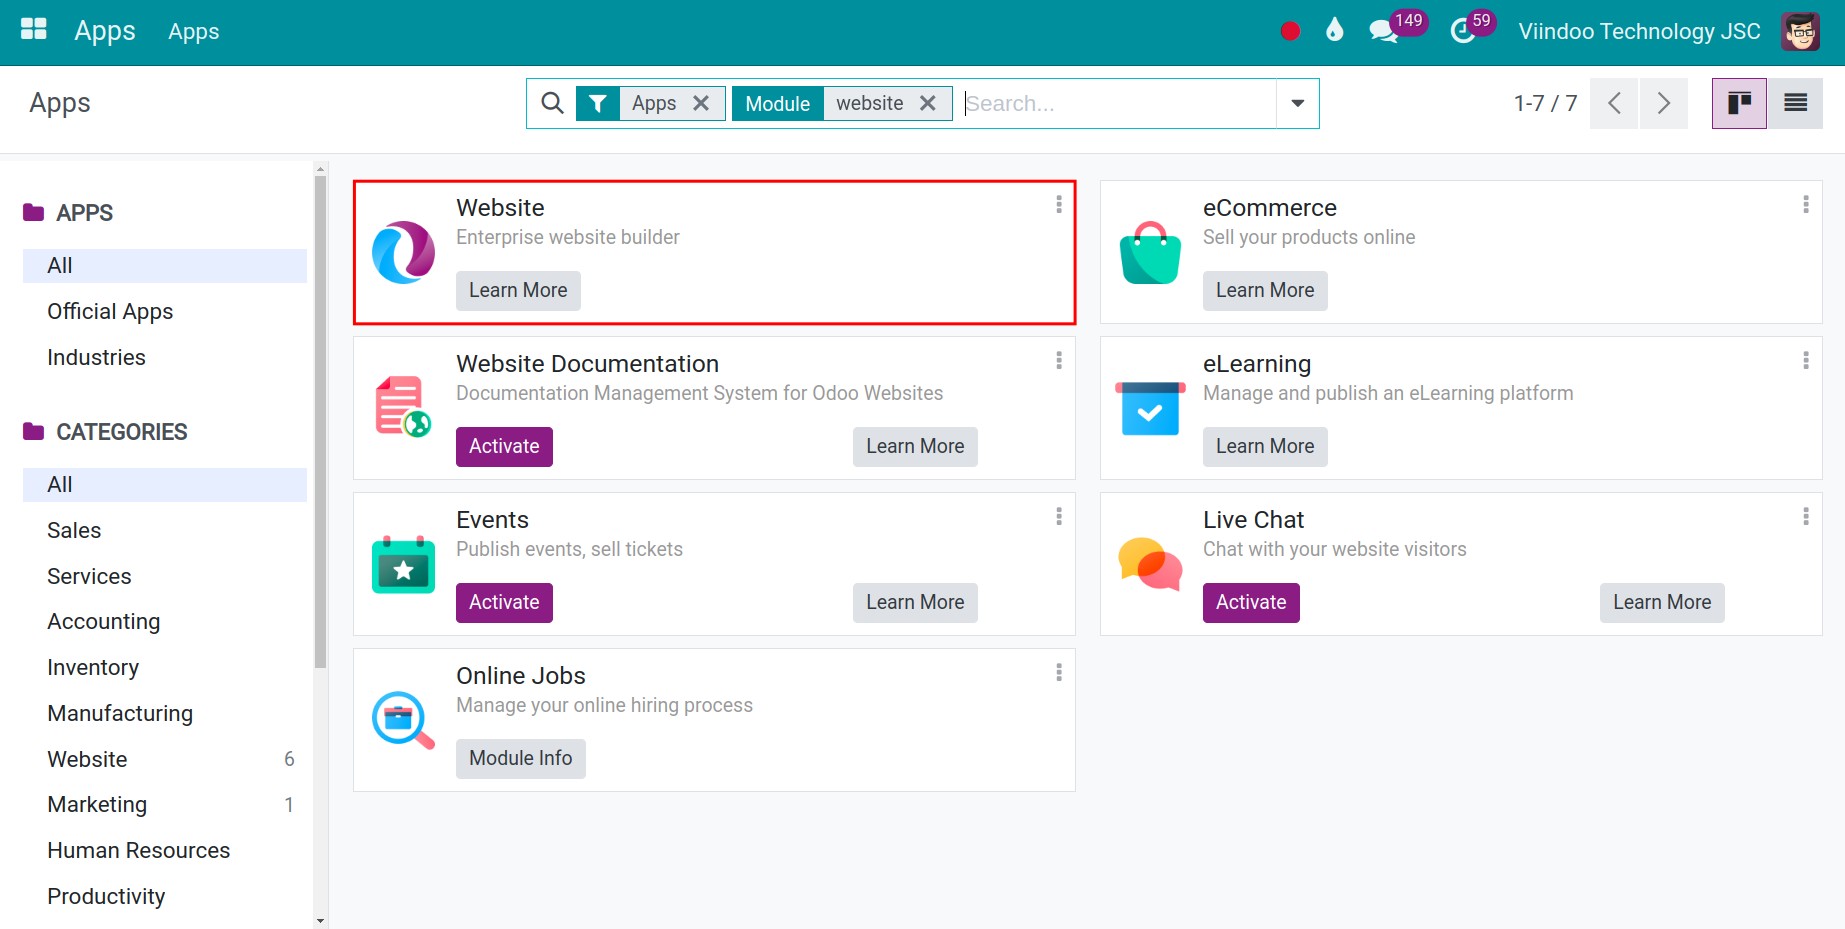Select All under CATEGORIES

pos(165,485)
